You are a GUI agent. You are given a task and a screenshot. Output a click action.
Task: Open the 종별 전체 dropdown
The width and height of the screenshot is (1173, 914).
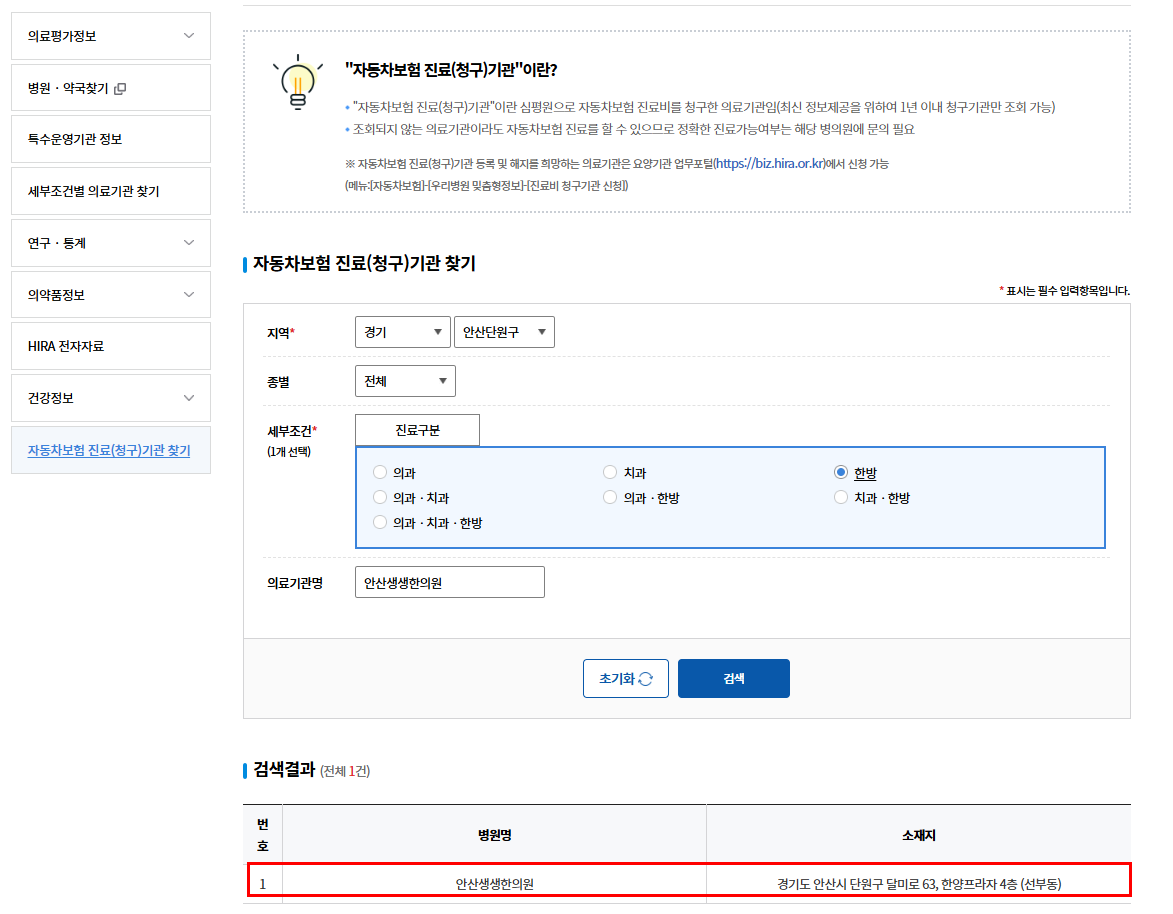pyautogui.click(x=405, y=381)
